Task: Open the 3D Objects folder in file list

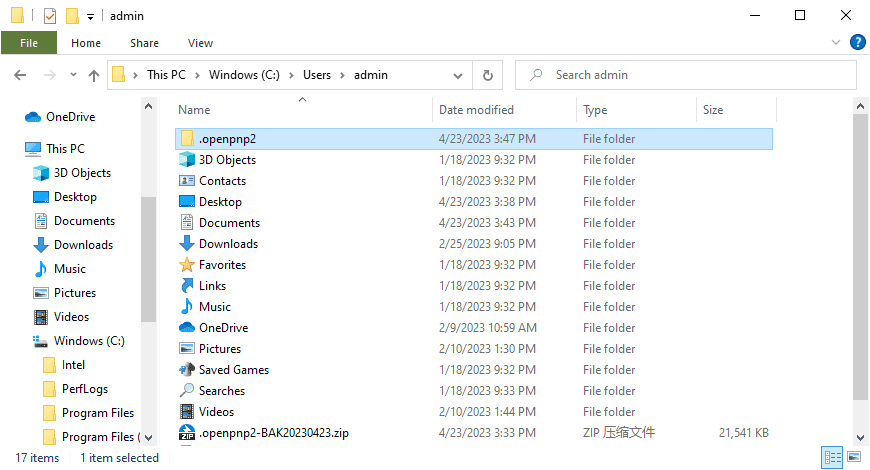Action: pos(227,160)
